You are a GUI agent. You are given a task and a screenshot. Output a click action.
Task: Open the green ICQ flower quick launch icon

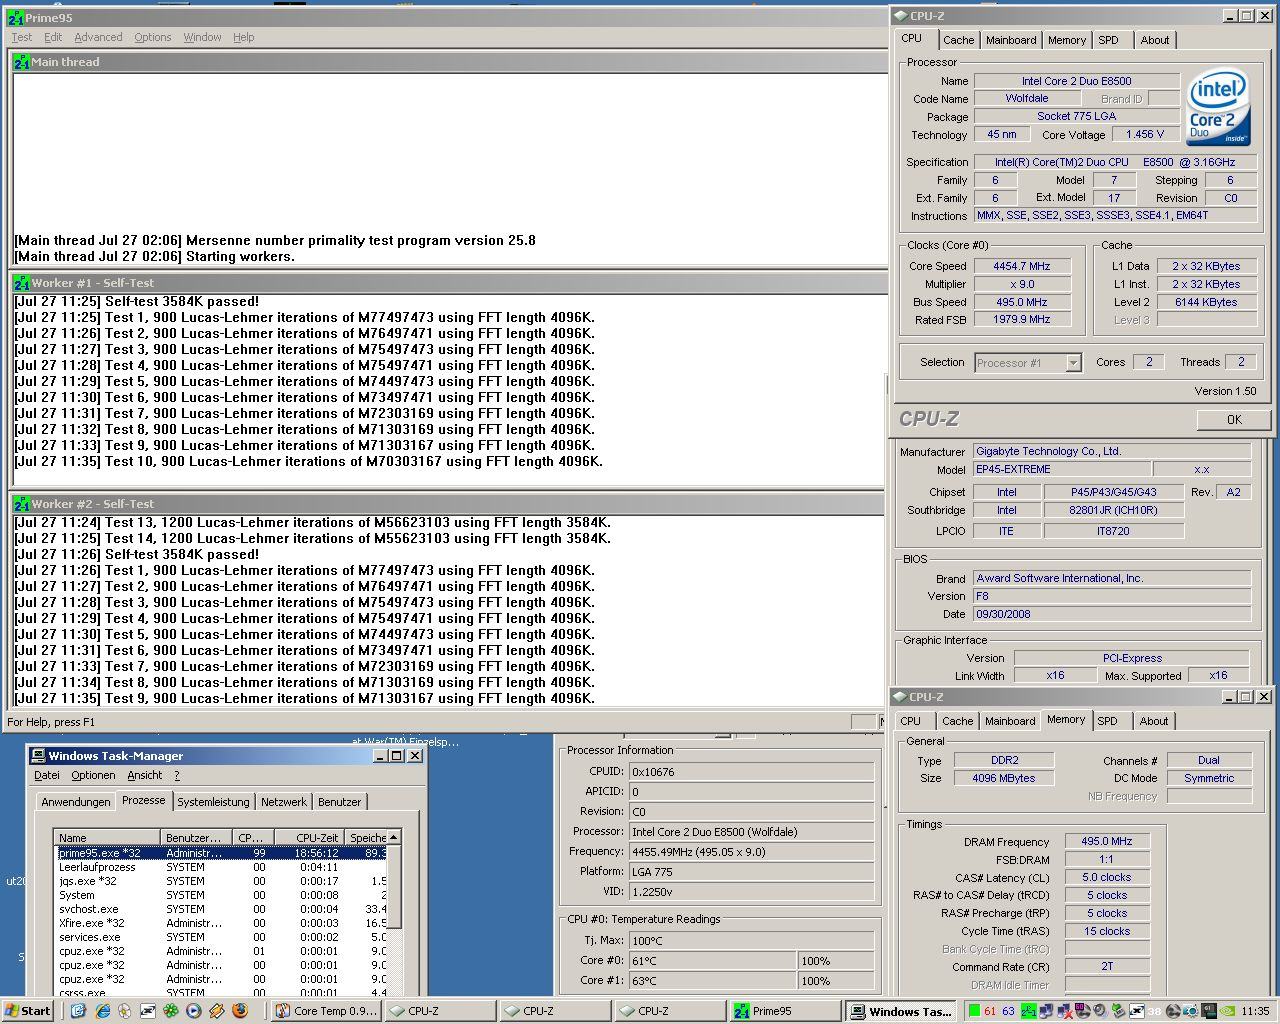(171, 1011)
